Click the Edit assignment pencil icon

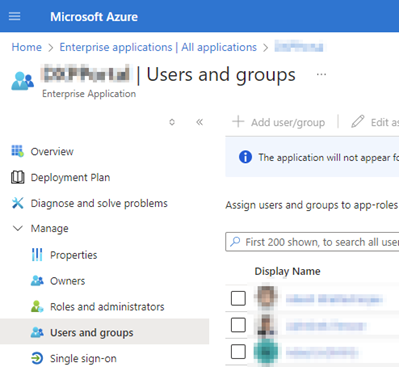click(x=358, y=122)
